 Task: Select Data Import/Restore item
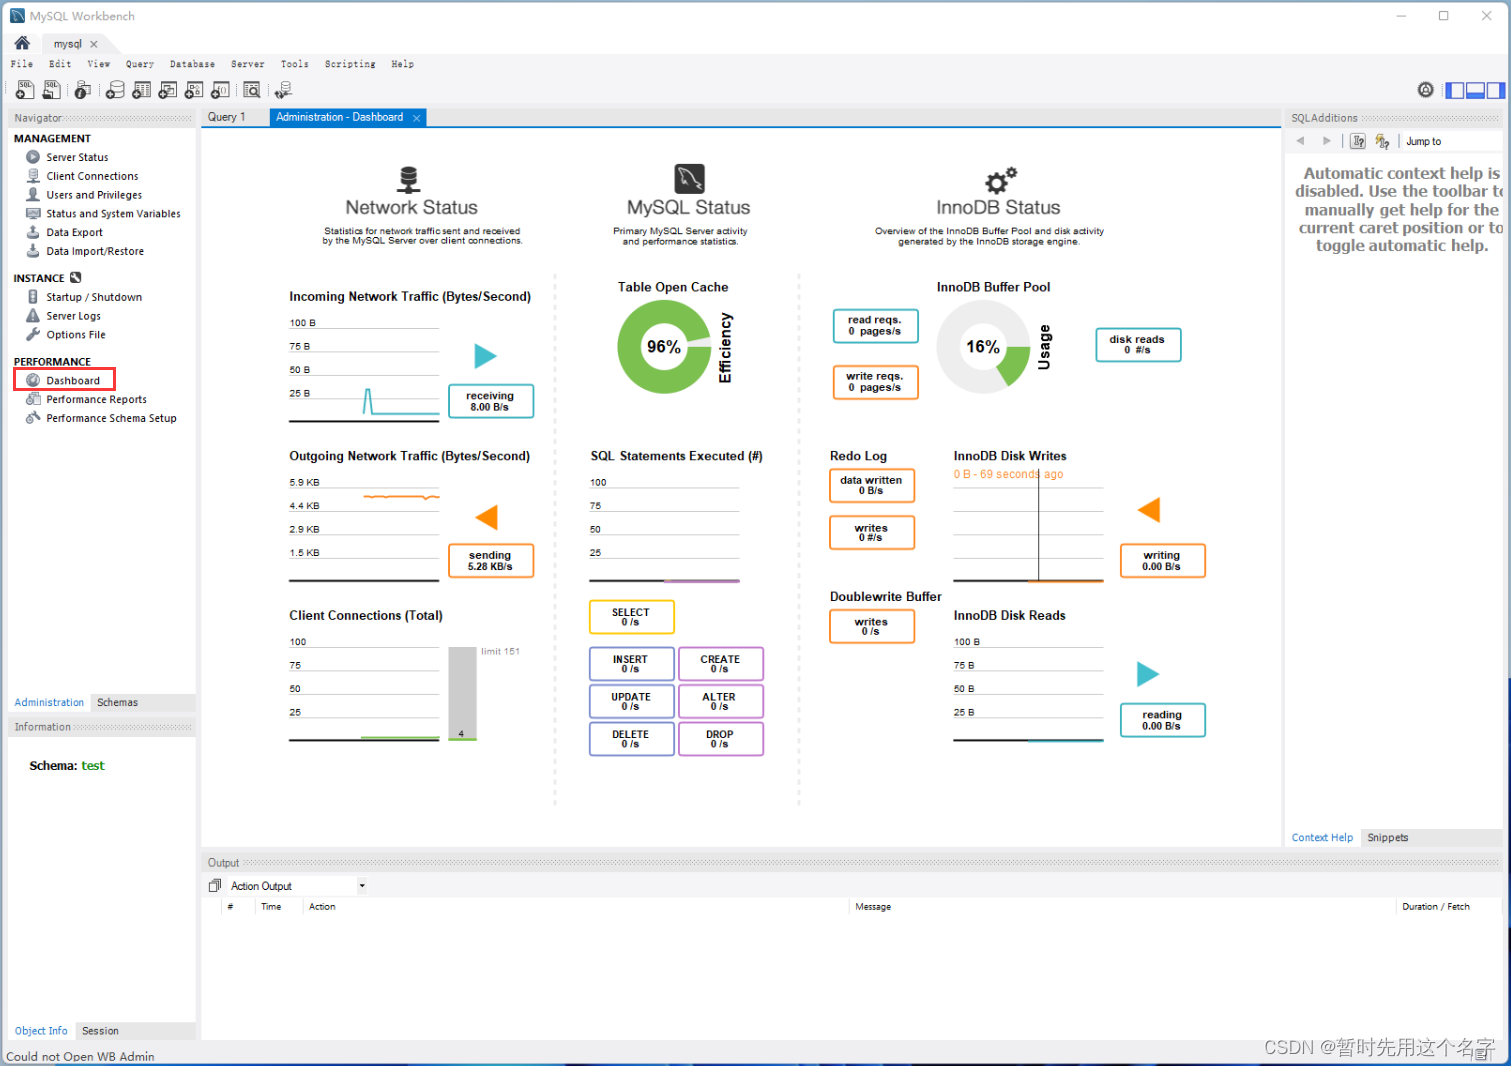(95, 251)
